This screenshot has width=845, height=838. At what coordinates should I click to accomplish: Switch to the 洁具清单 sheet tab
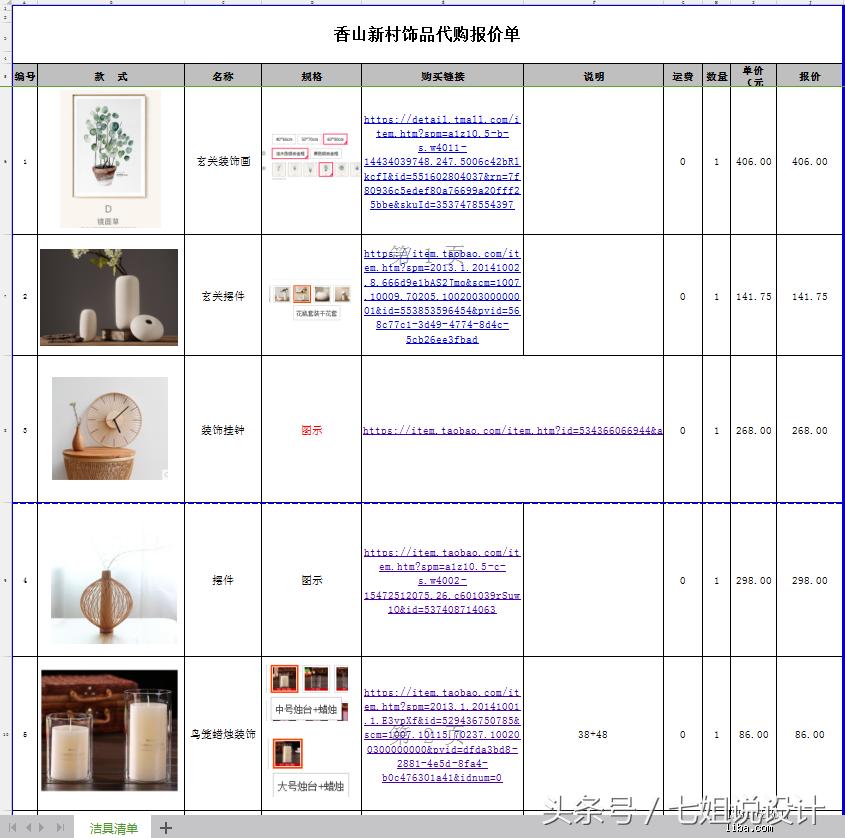[112, 827]
